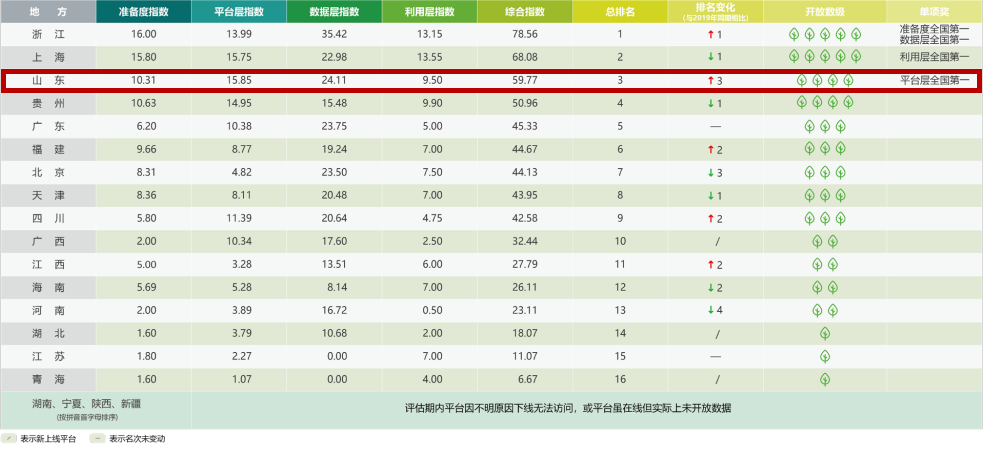
Task: Click the dash rank change in 广东 row
Action: point(715,127)
